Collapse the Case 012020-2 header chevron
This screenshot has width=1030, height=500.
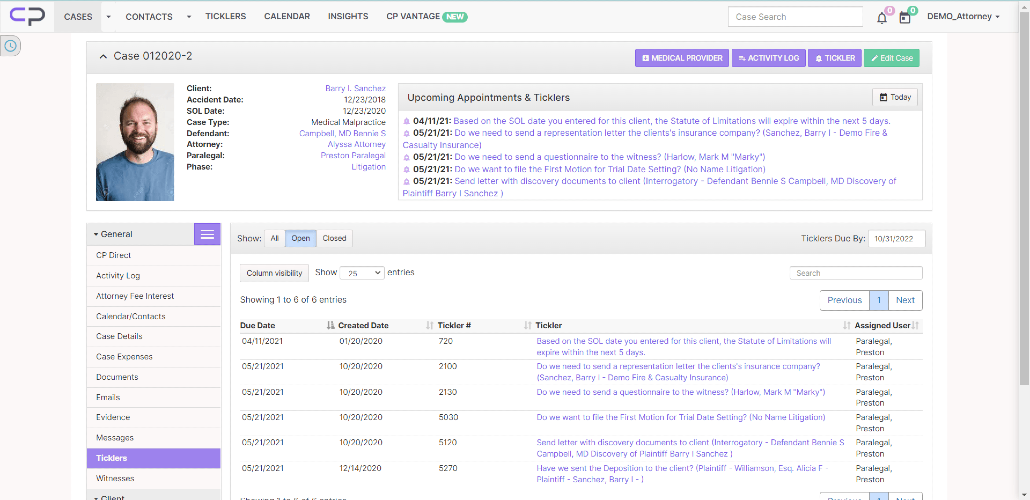[x=103, y=57]
